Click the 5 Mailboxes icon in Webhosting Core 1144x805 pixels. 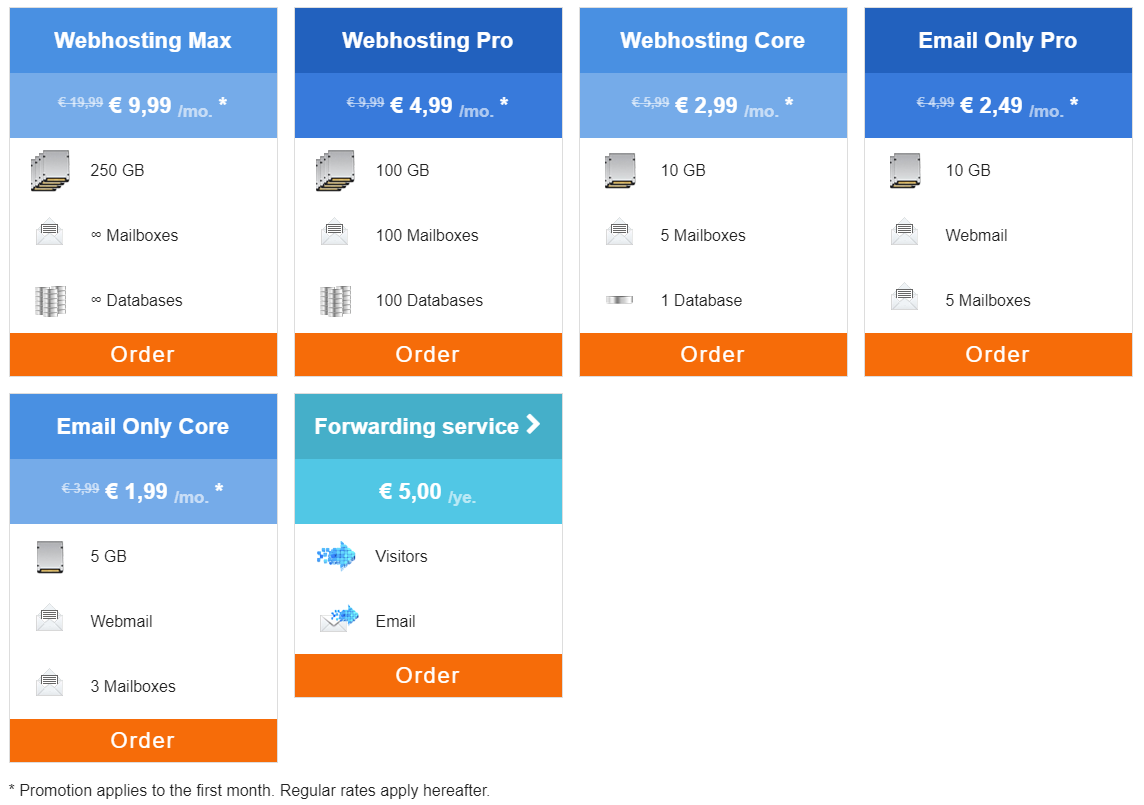coord(620,235)
